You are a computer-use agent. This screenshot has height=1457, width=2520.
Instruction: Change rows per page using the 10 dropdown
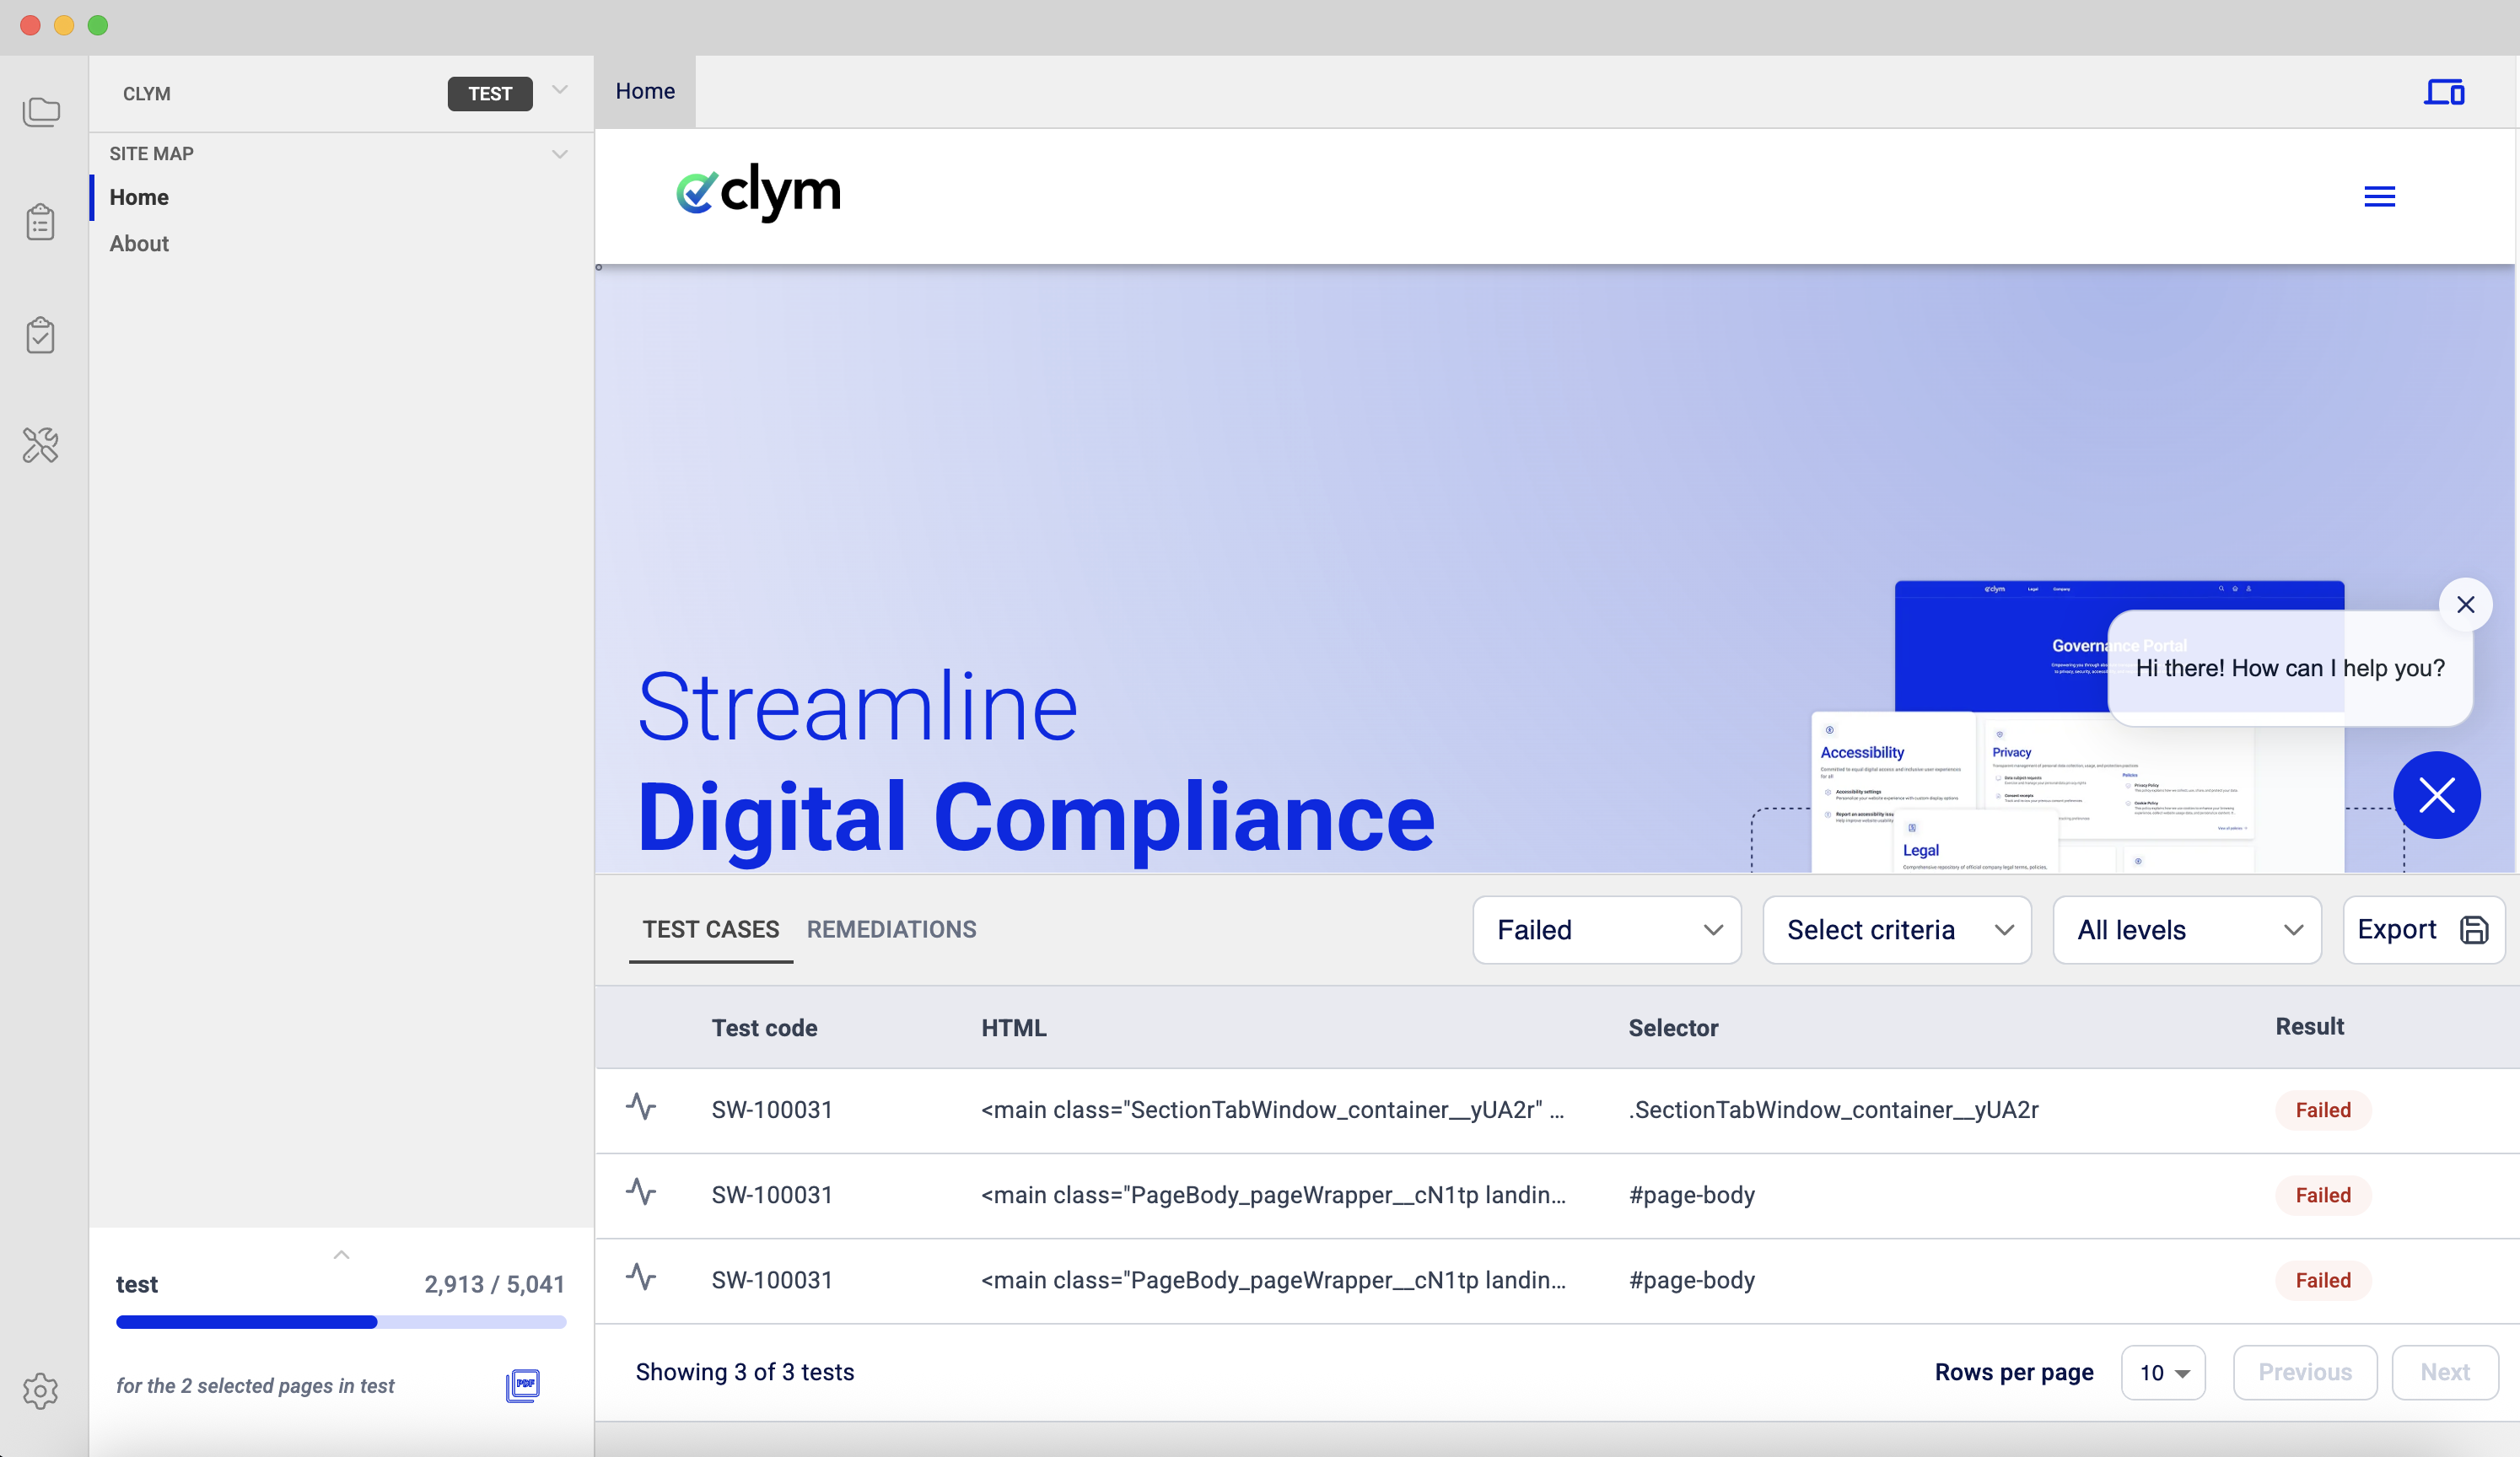2163,1372
